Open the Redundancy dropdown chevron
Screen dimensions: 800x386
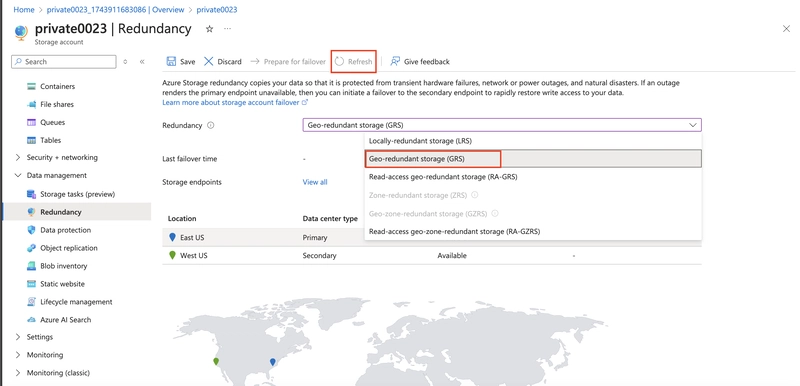coord(692,125)
